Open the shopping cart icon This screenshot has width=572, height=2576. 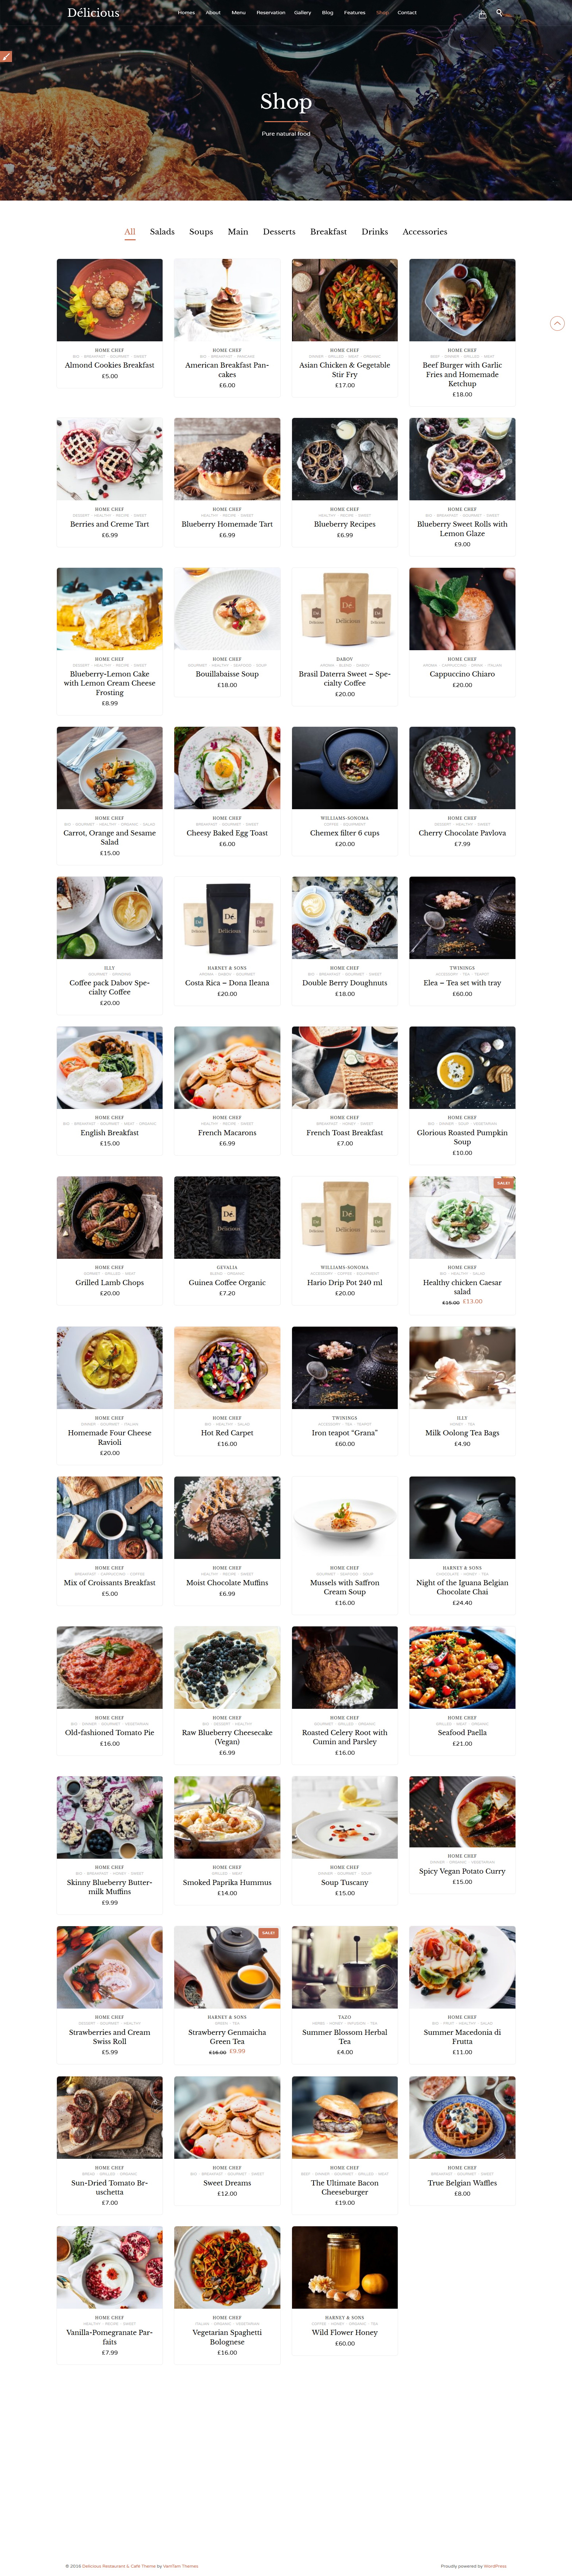[x=482, y=14]
